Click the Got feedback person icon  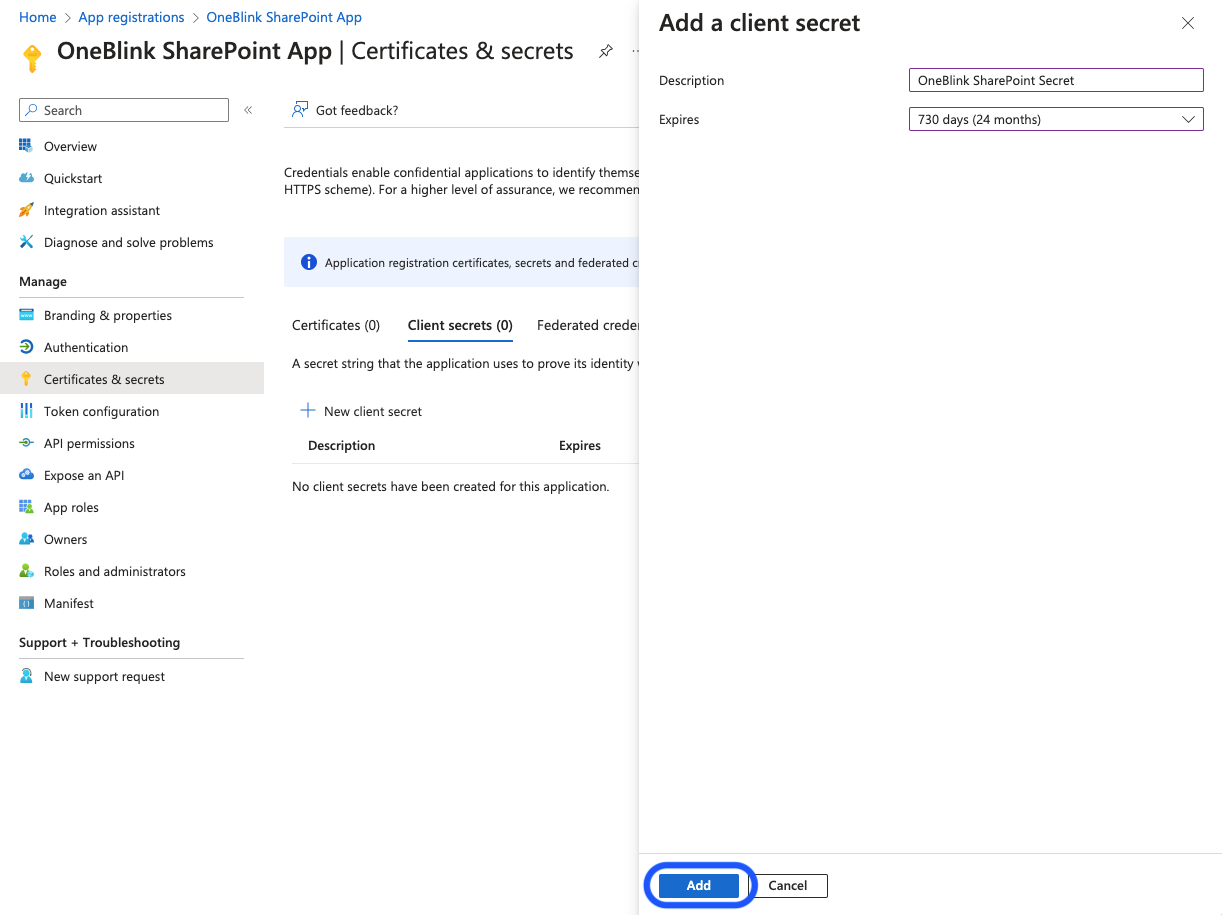tap(299, 110)
